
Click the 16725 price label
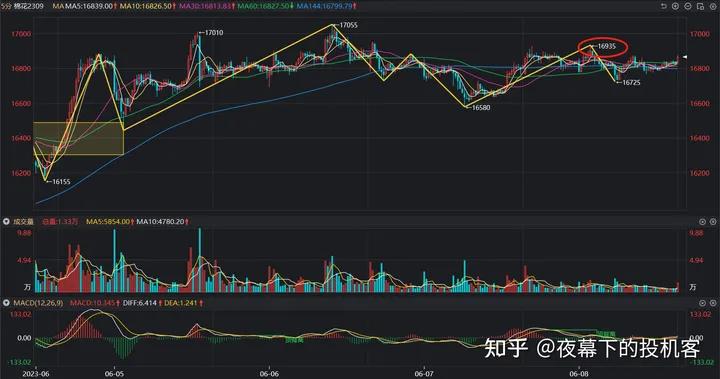[x=631, y=82]
